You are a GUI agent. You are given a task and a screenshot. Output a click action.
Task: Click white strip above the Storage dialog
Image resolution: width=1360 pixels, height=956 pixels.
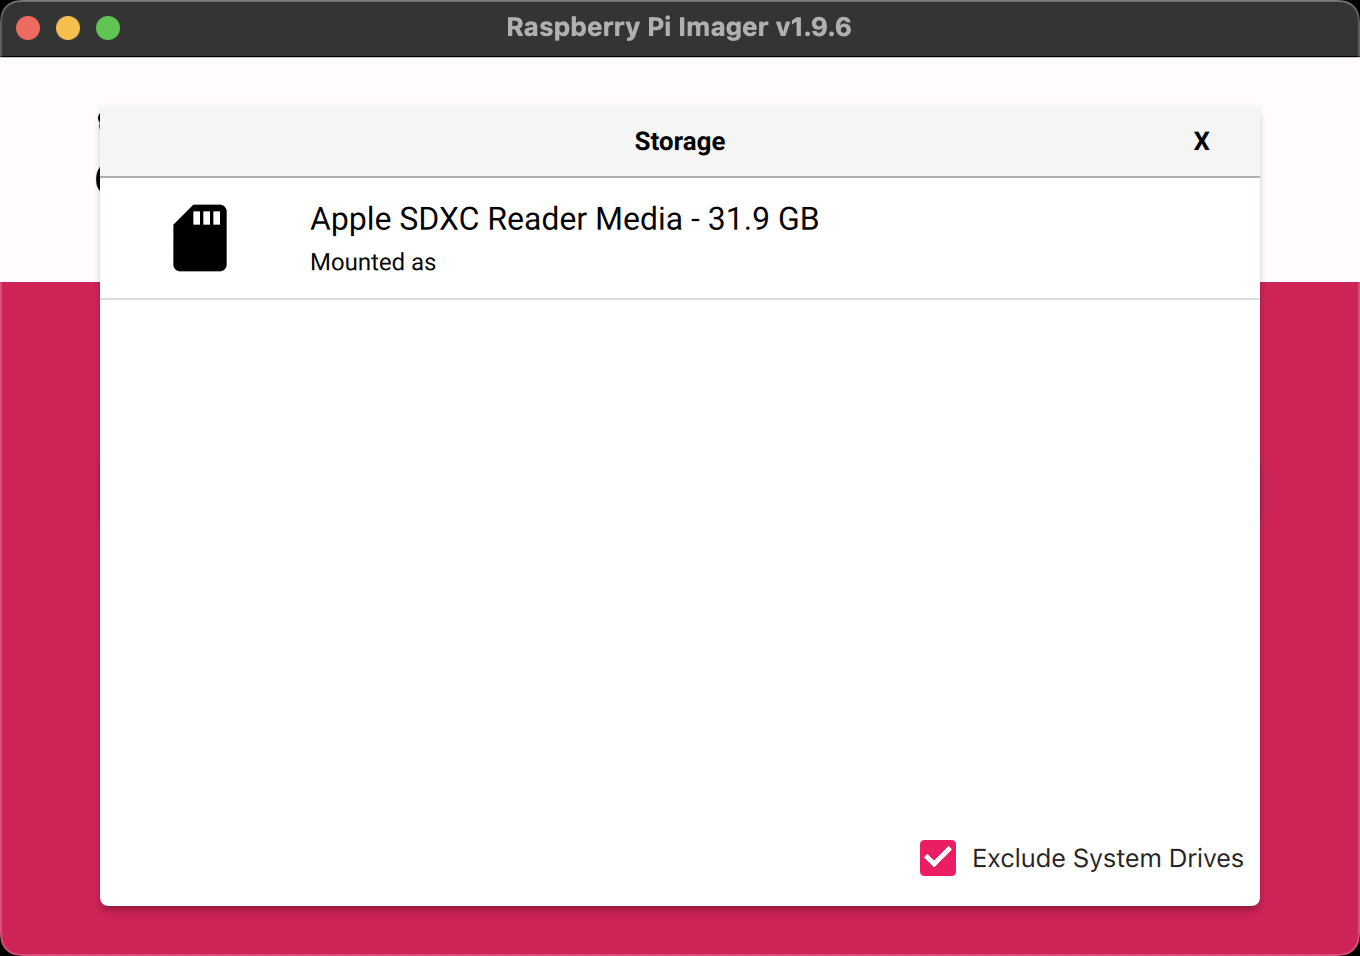point(680,82)
